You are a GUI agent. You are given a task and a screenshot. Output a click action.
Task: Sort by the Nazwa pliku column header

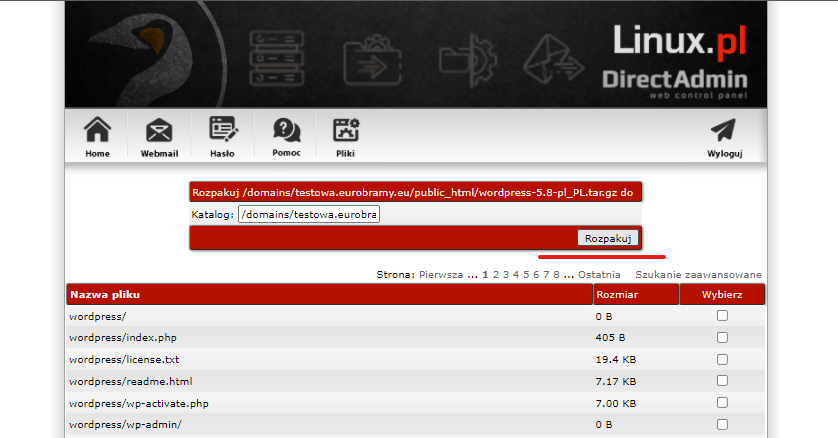point(105,295)
